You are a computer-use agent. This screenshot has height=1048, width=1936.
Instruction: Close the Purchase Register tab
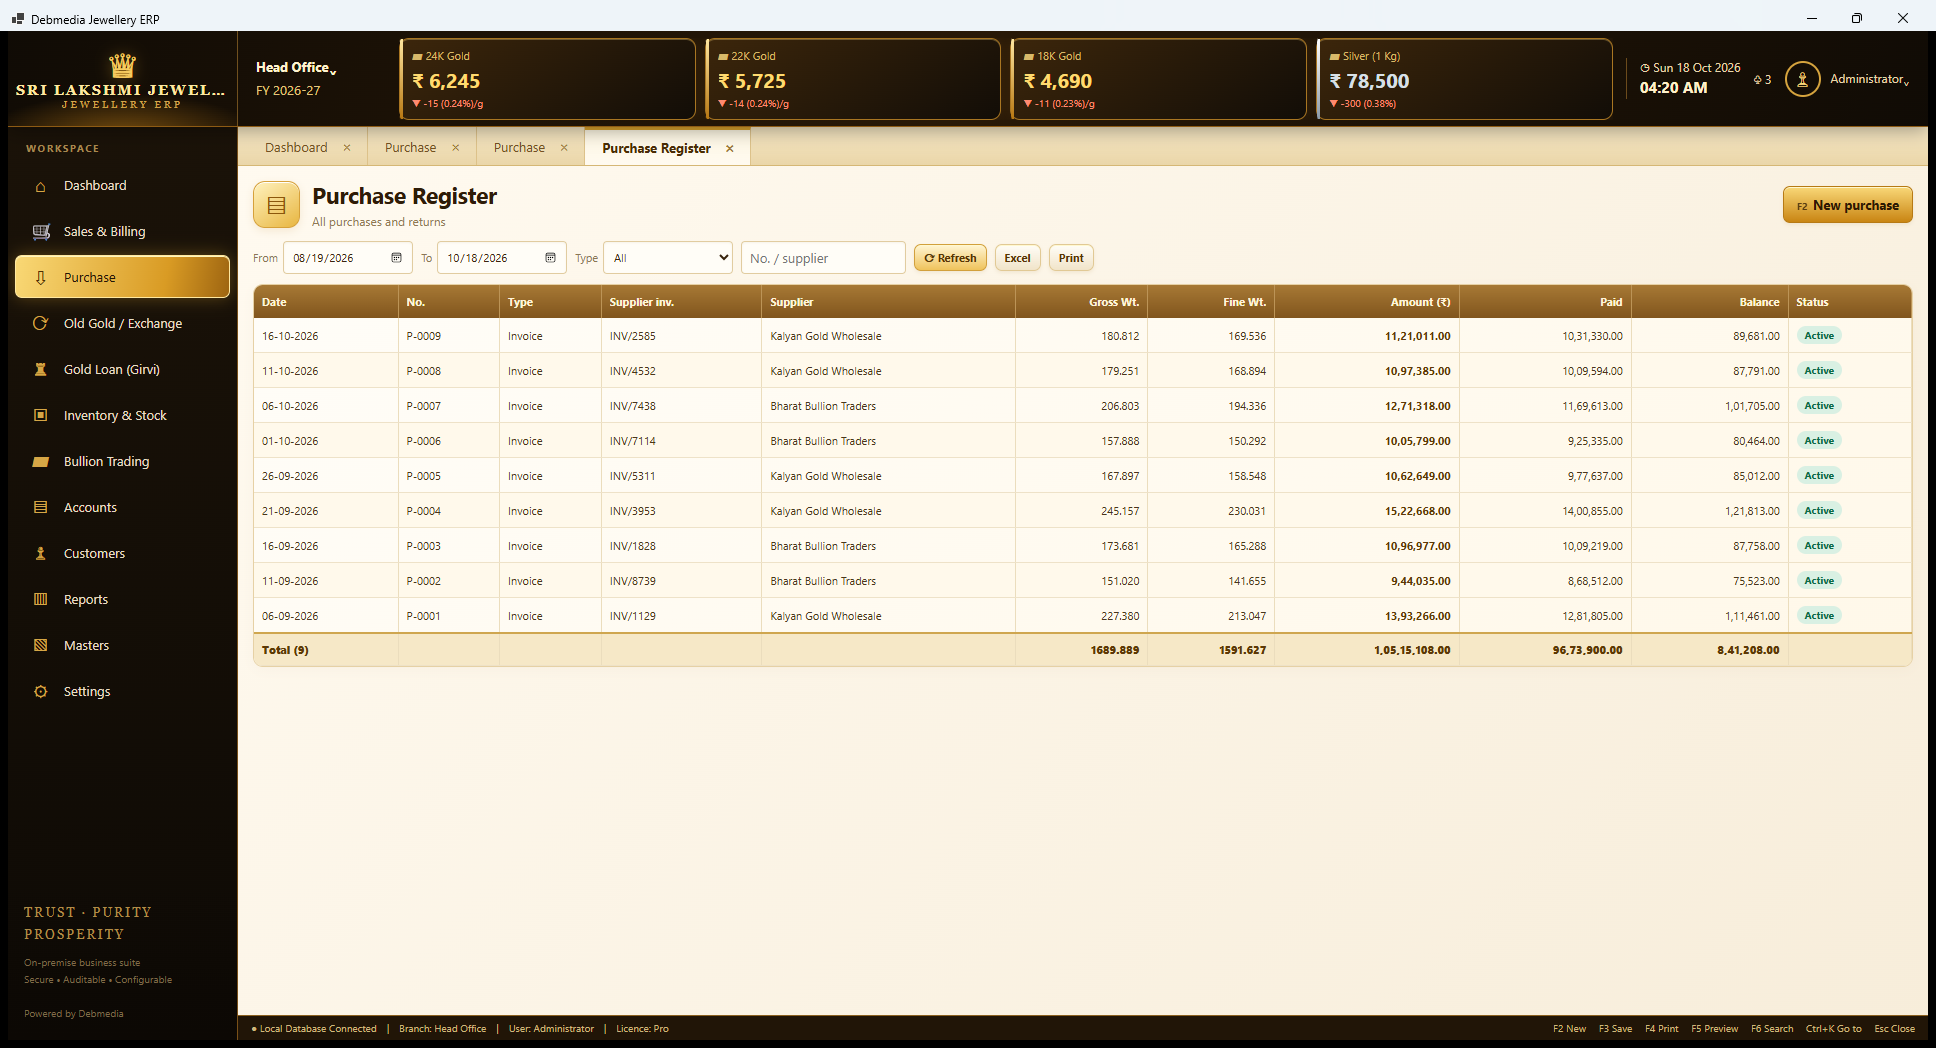pos(730,149)
